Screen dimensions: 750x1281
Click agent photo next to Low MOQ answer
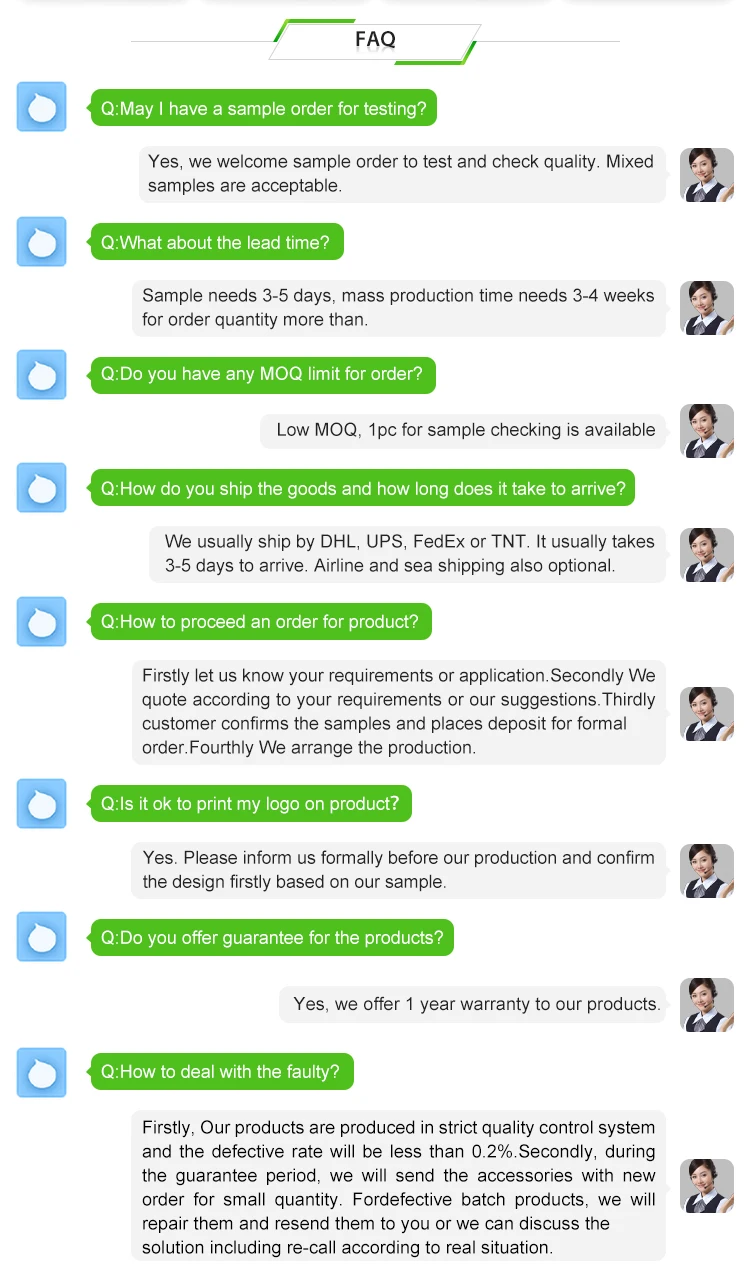pyautogui.click(x=707, y=431)
